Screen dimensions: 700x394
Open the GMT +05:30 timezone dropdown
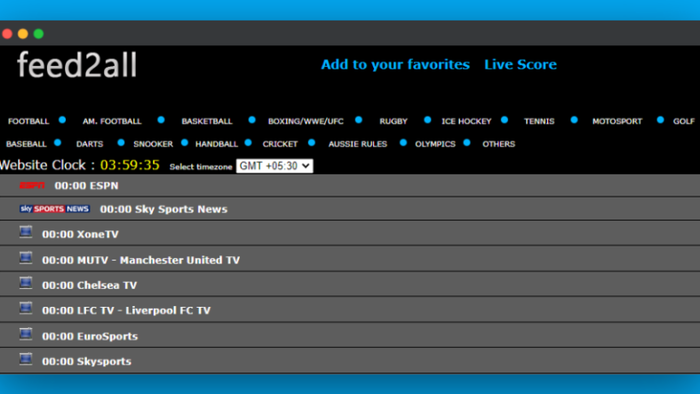coord(275,166)
